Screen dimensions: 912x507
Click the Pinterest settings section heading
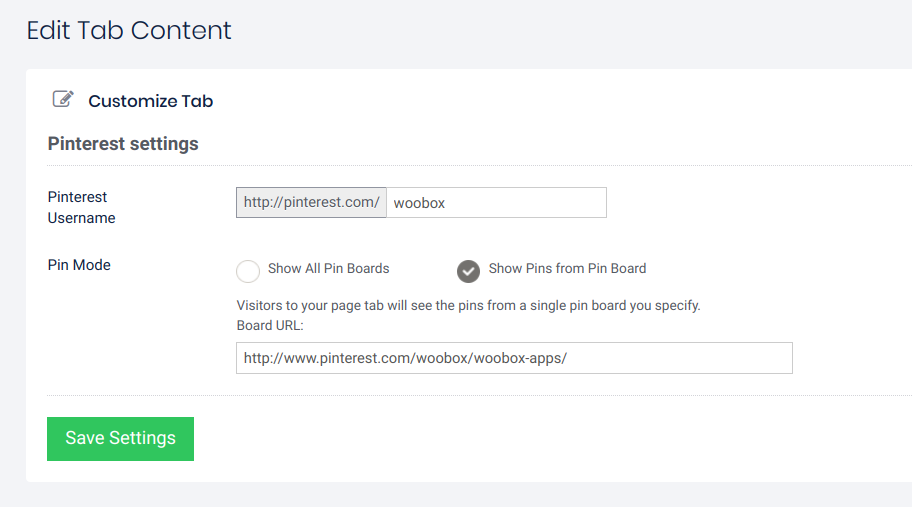click(x=123, y=144)
